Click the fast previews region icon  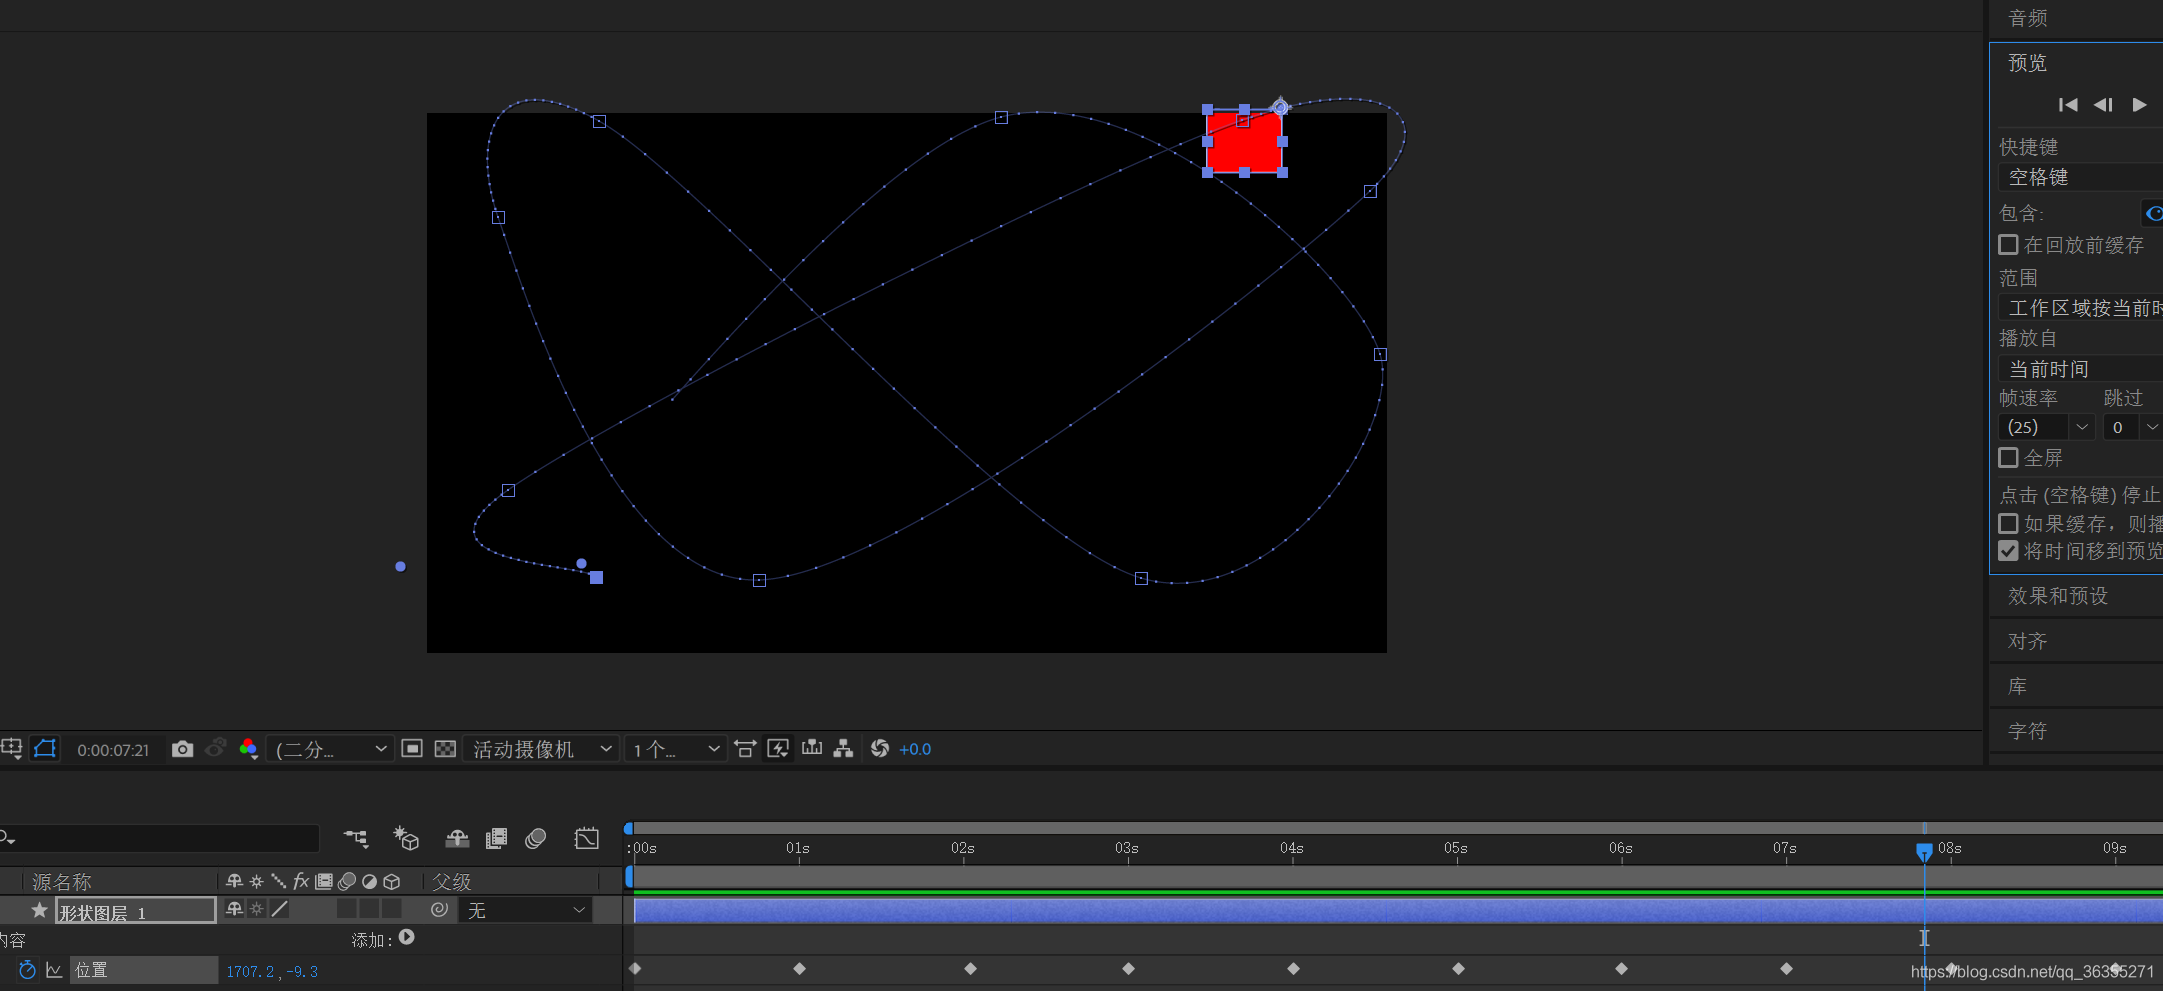click(x=412, y=749)
